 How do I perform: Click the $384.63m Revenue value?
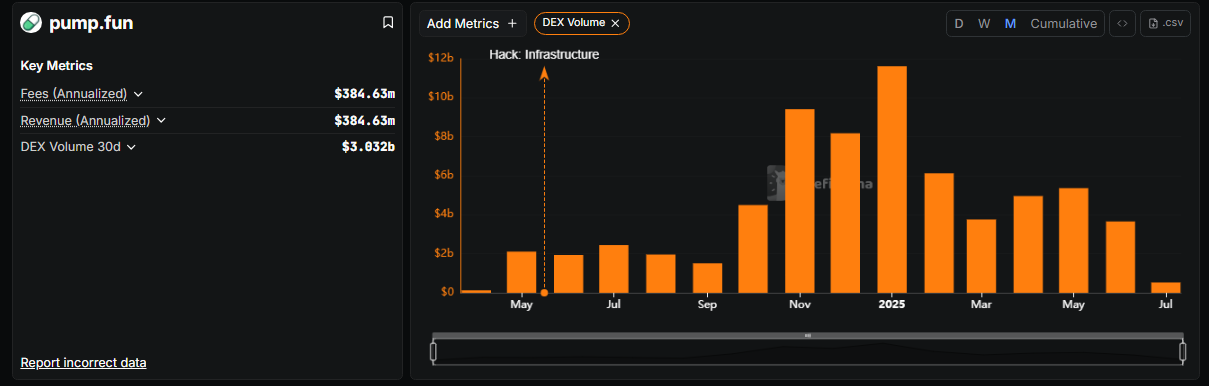[x=365, y=121]
